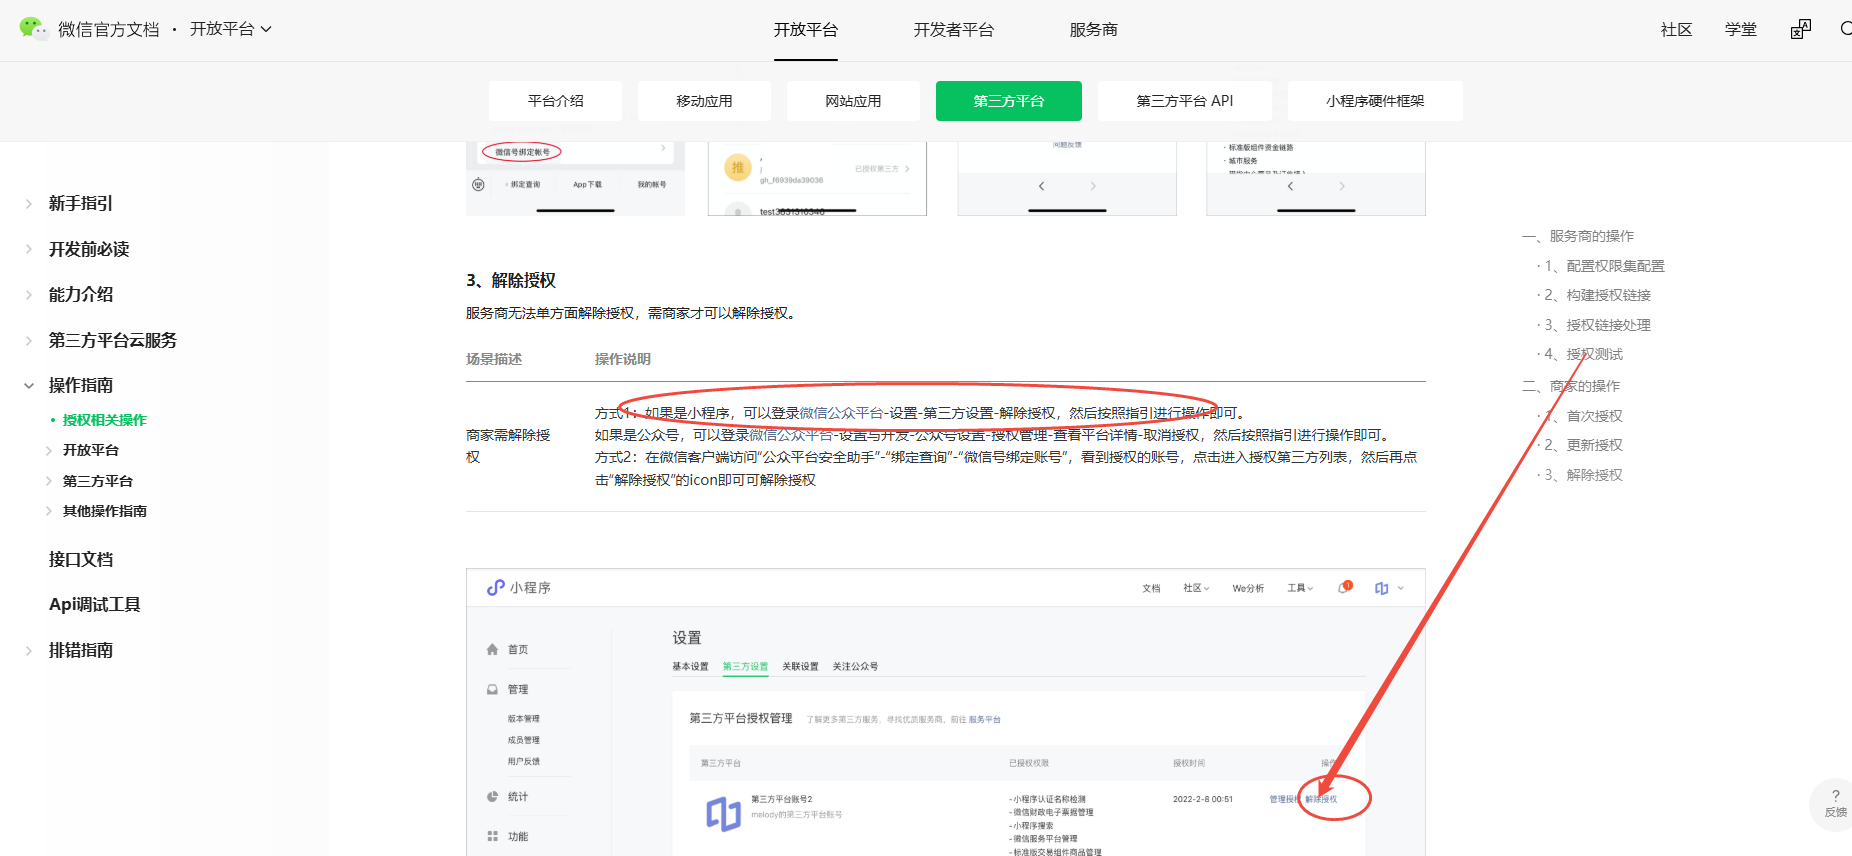Open the first phone screenshot thumbnail with 微信号绑定账号
The width and height of the screenshot is (1852, 856).
[576, 178]
